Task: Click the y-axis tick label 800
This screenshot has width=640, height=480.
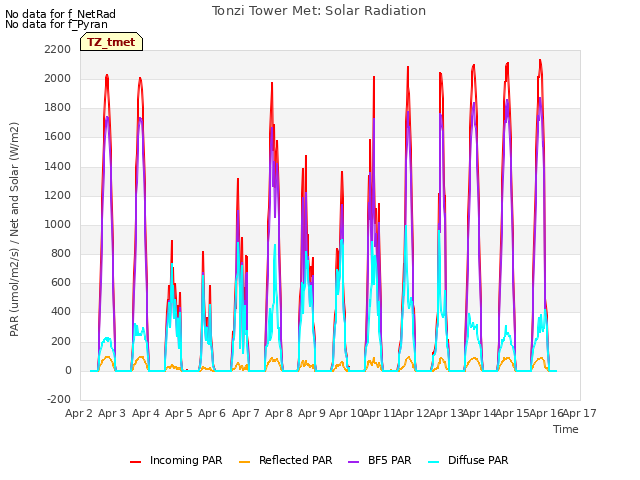Action: click(x=61, y=253)
